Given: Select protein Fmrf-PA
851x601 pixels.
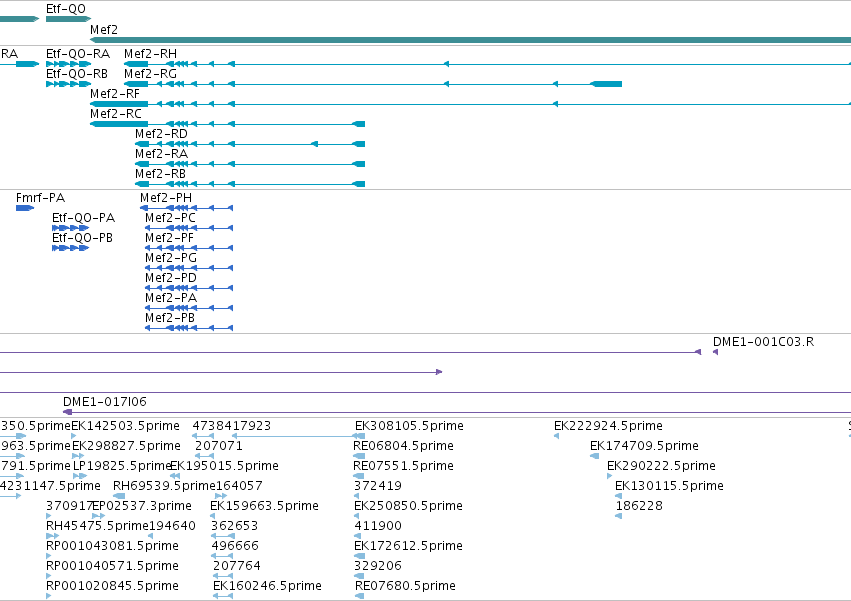Looking at the screenshot, I should click(x=25, y=208).
